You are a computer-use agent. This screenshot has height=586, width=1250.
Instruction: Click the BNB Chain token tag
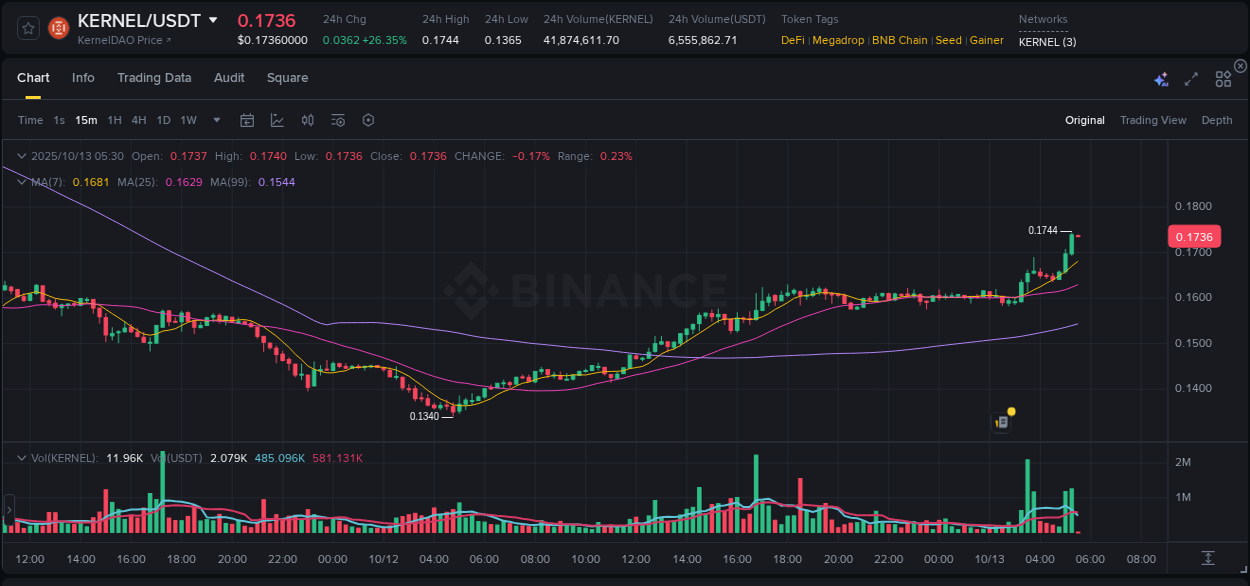(x=899, y=40)
